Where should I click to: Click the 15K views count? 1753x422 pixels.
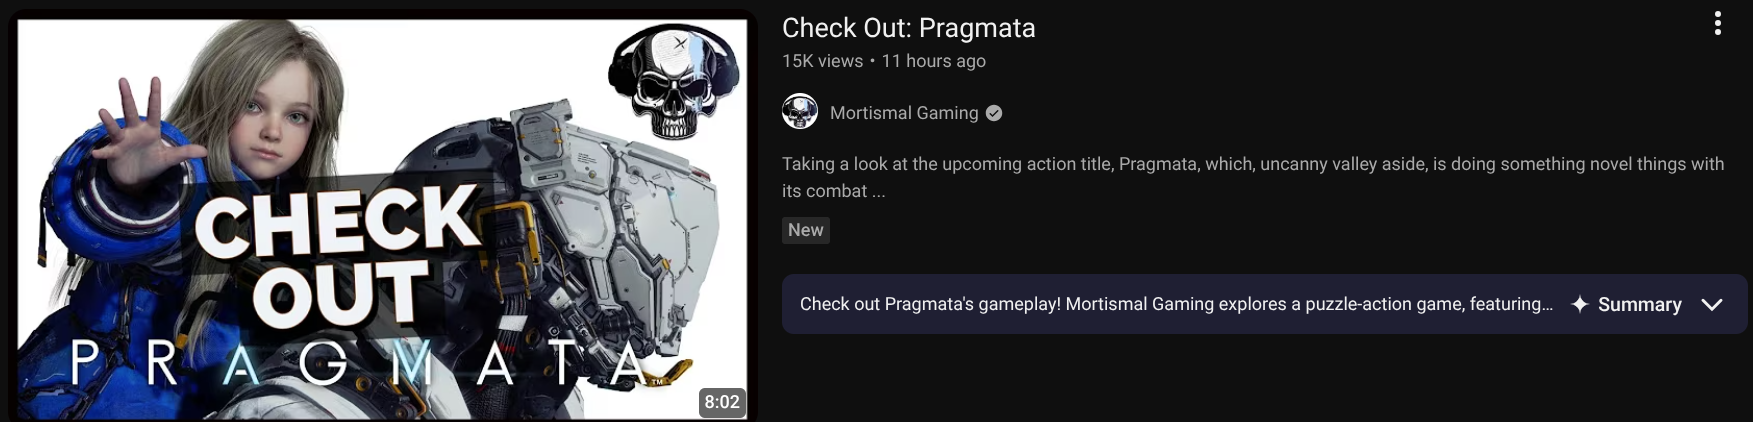822,61
